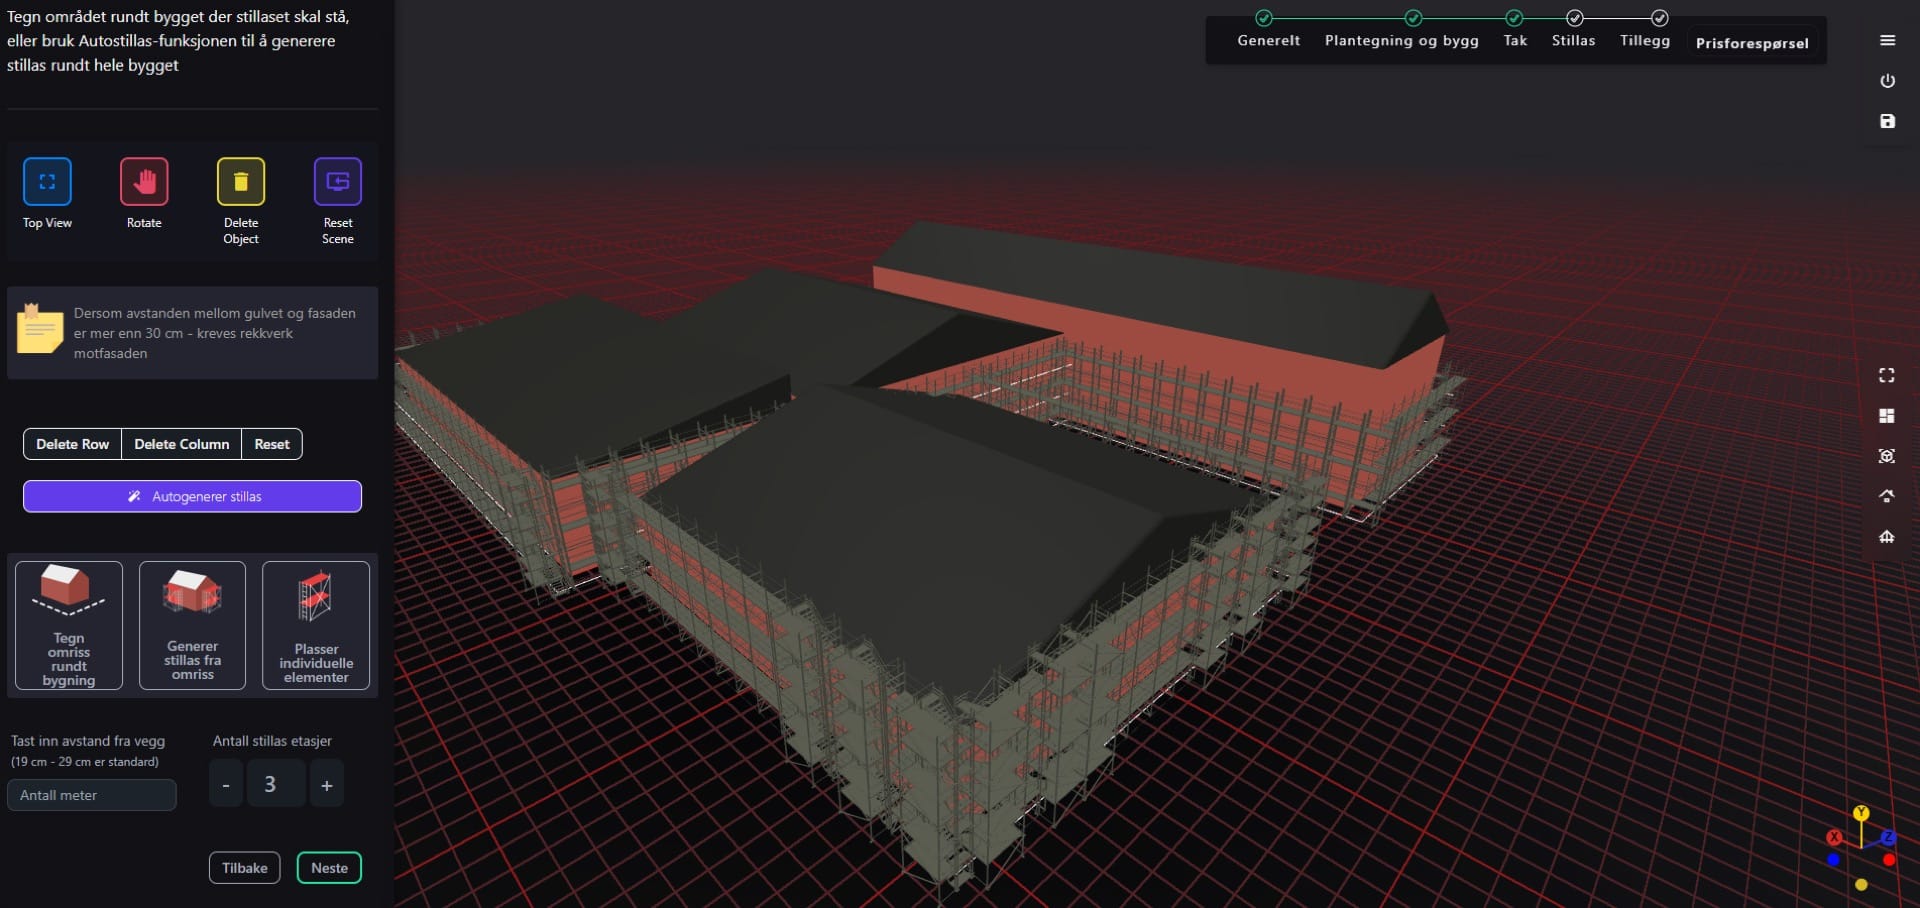Screen dimensions: 1920x908
Task: Click the save disk icon
Action: [x=1887, y=121]
